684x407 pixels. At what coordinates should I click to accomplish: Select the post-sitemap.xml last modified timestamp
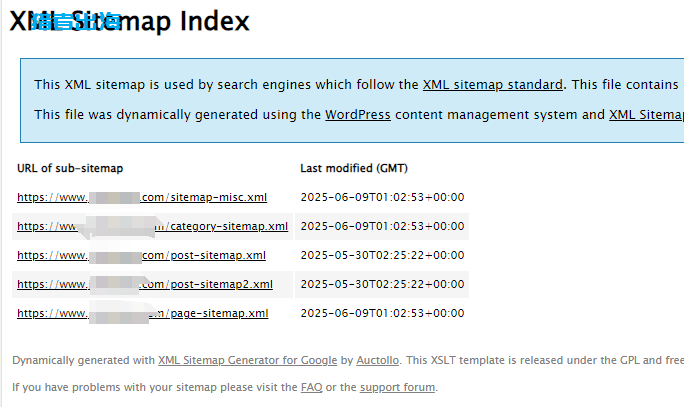pyautogui.click(x=382, y=255)
